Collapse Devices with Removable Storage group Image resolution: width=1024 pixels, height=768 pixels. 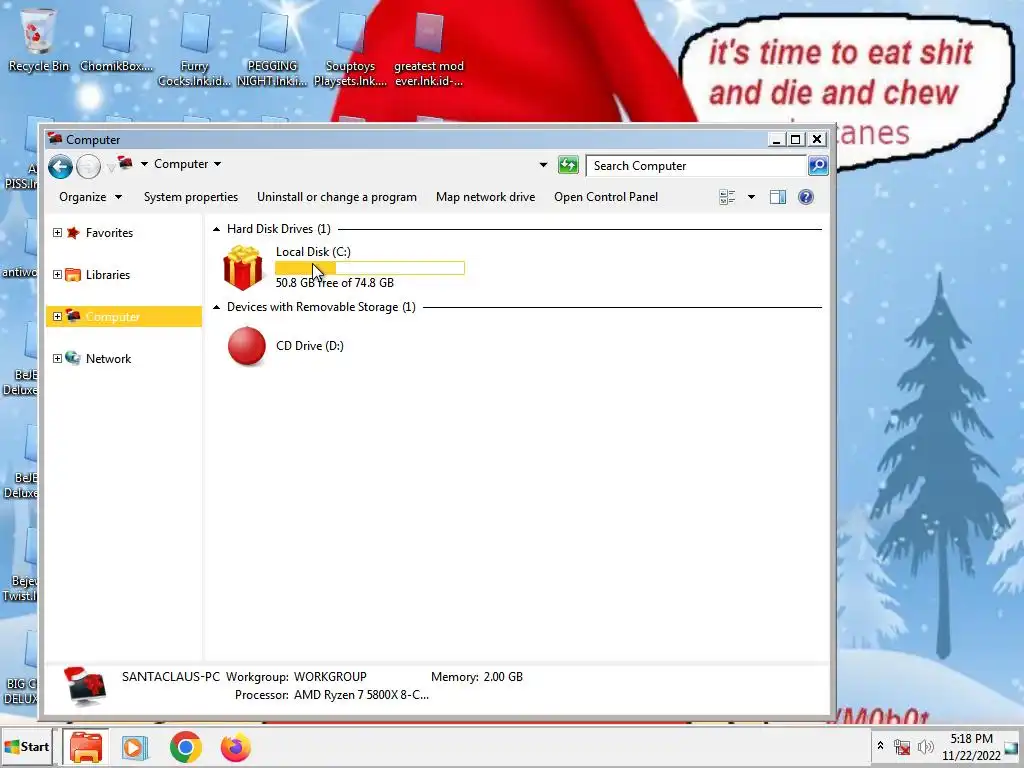point(216,308)
